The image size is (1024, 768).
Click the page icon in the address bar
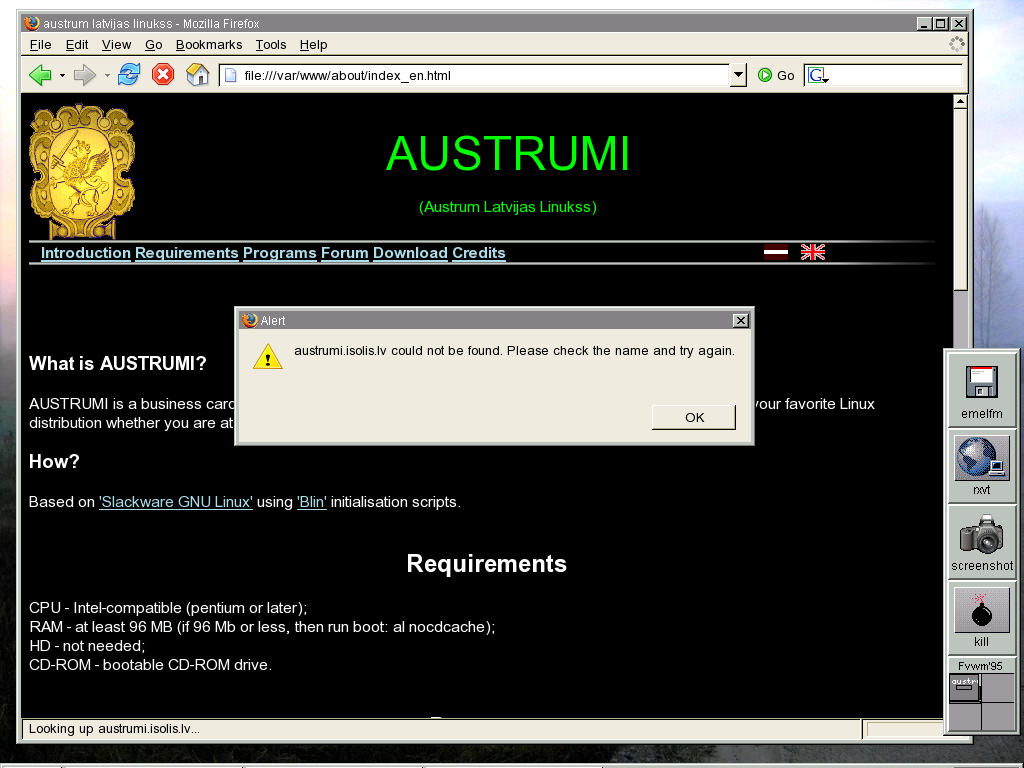coord(230,75)
